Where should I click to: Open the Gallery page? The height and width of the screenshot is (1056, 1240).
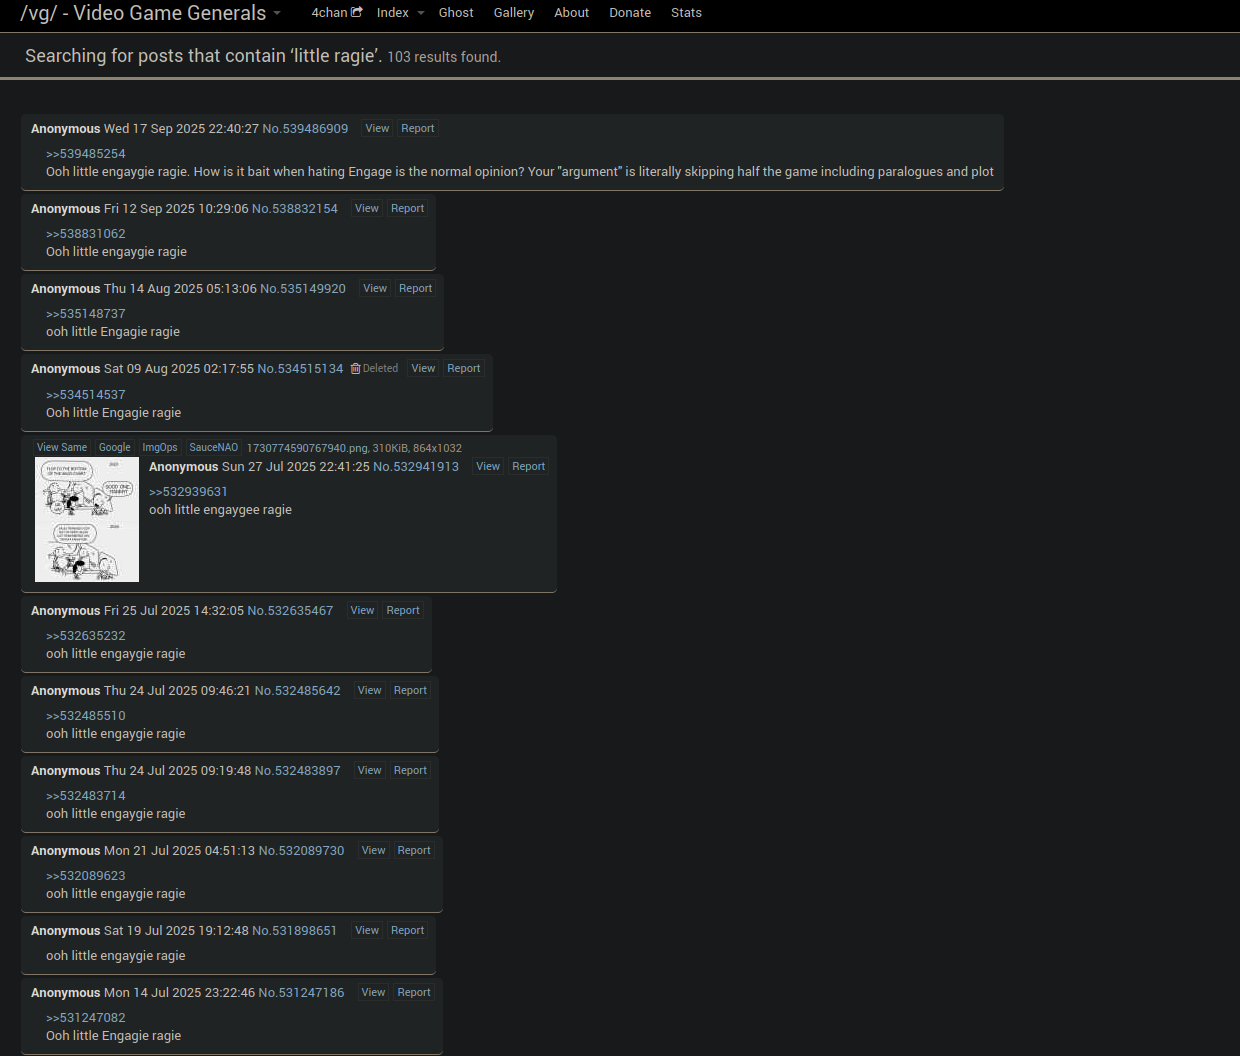514,13
